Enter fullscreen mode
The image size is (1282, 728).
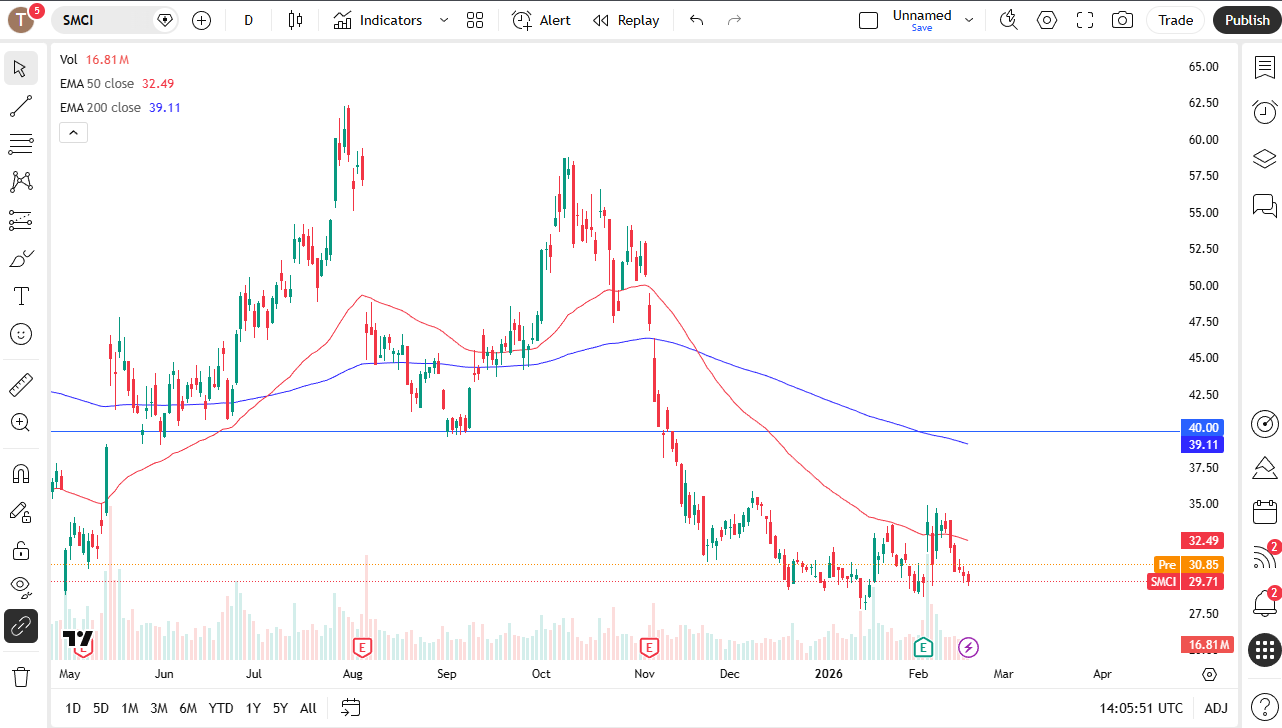(1085, 20)
